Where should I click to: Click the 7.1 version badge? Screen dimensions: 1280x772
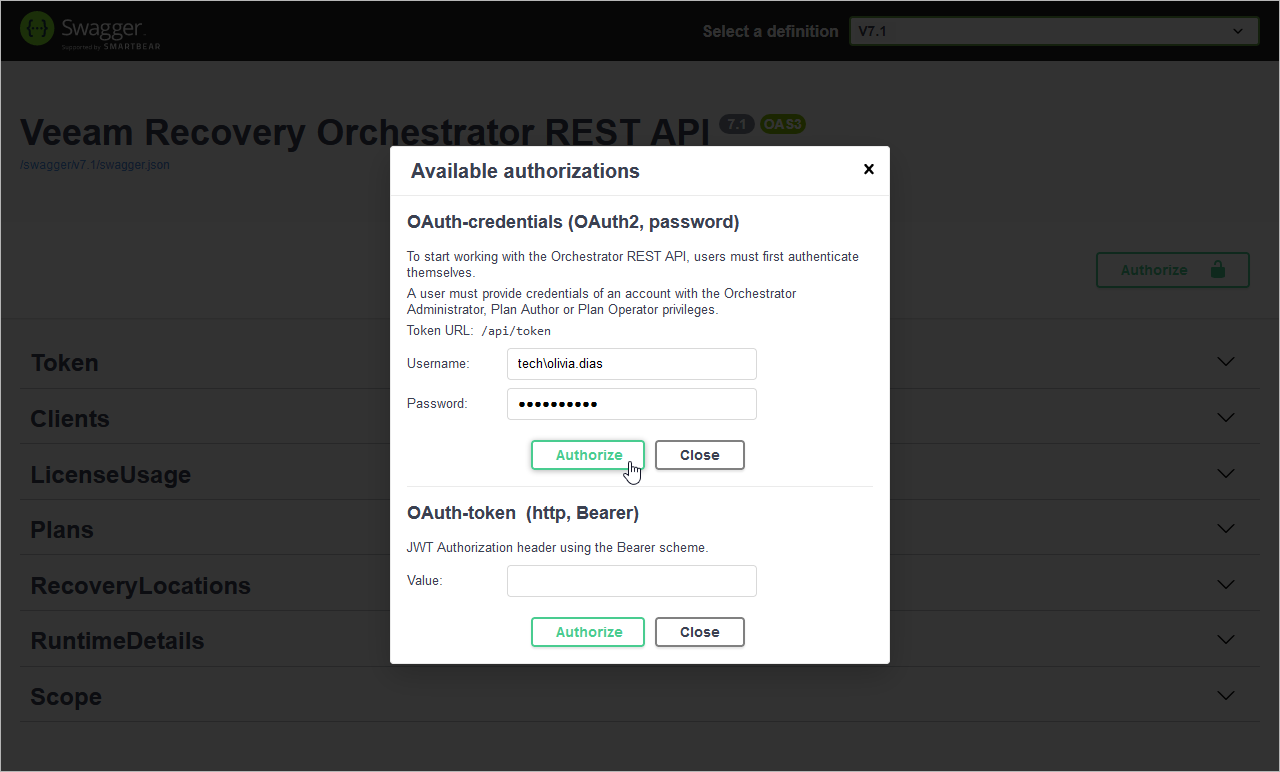737,124
